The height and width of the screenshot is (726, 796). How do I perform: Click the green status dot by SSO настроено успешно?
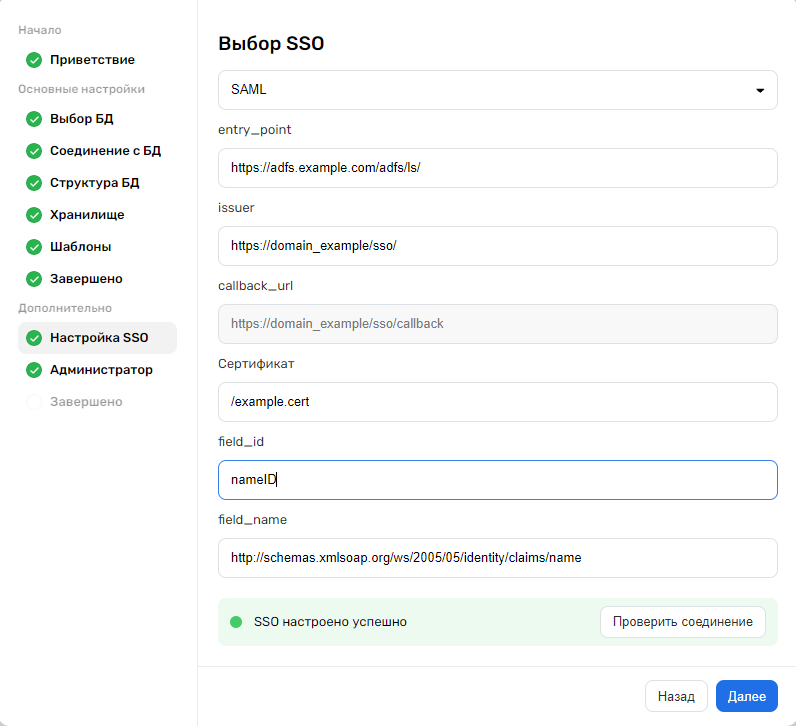click(x=236, y=622)
